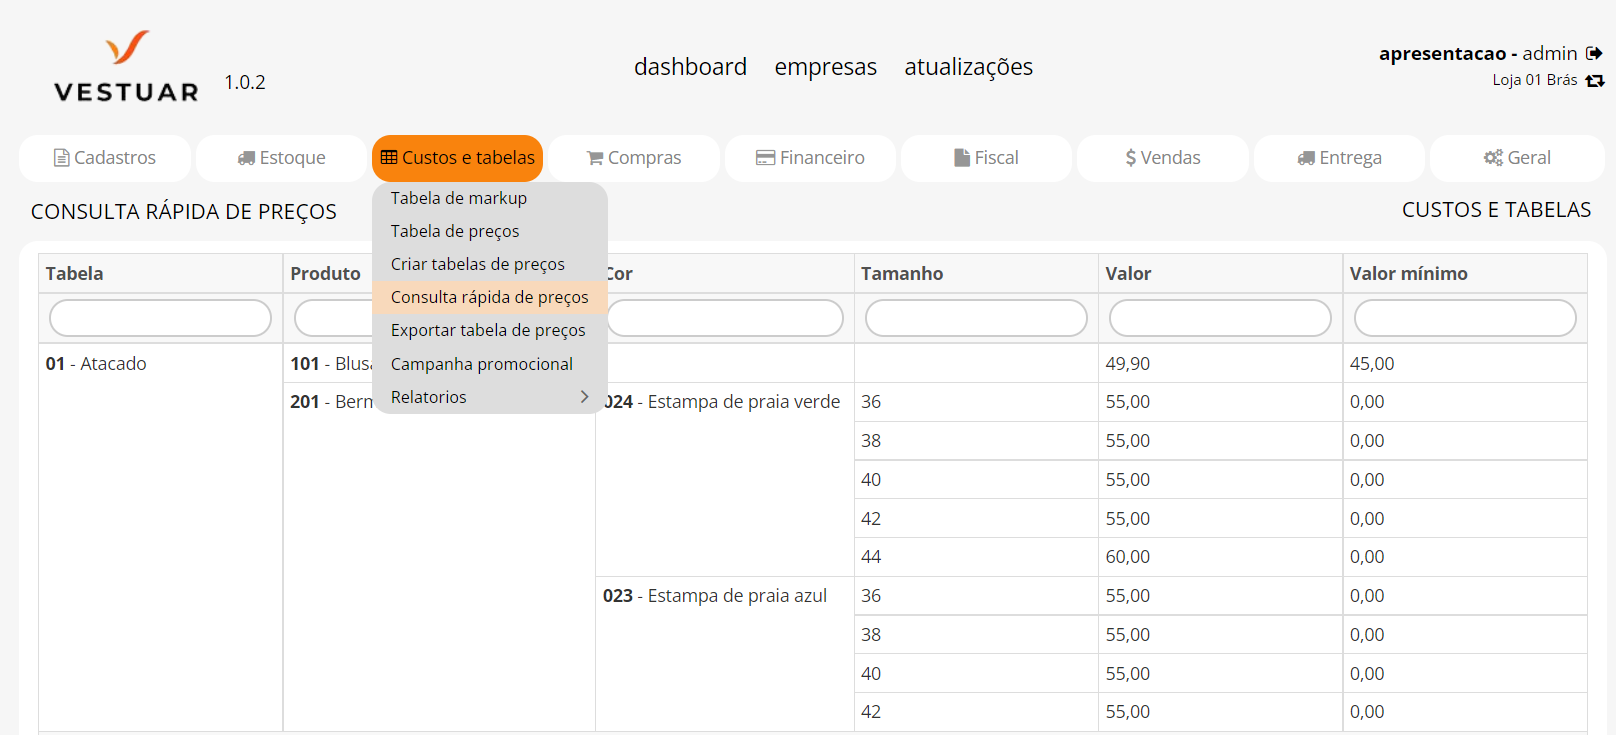Open the Estoque menu tab
Viewport: 1616px width, 735px height.
[282, 158]
